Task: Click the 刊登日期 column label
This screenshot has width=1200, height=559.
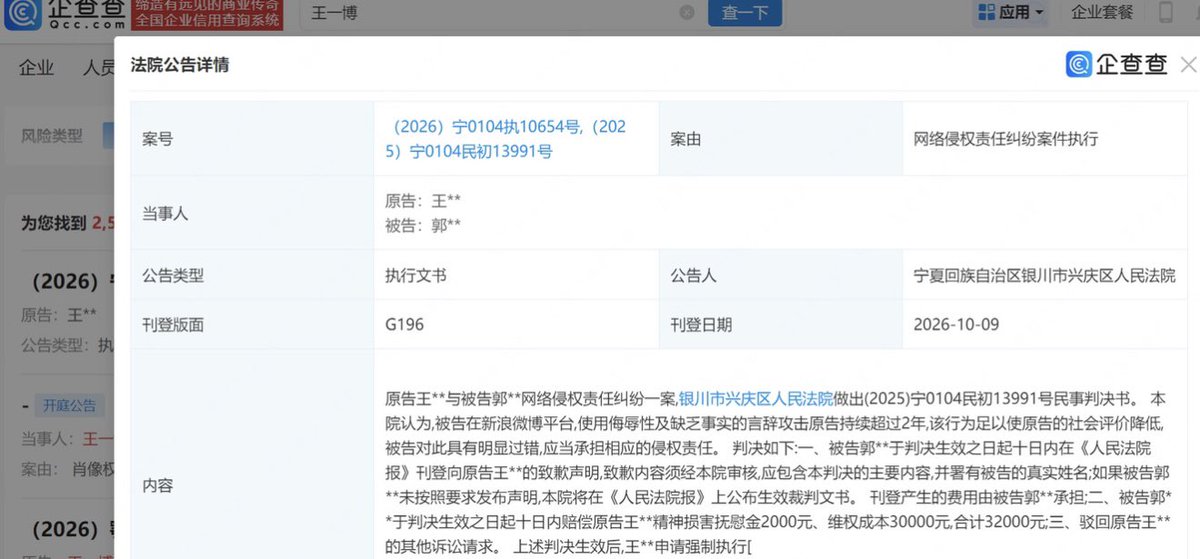Action: 701,325
